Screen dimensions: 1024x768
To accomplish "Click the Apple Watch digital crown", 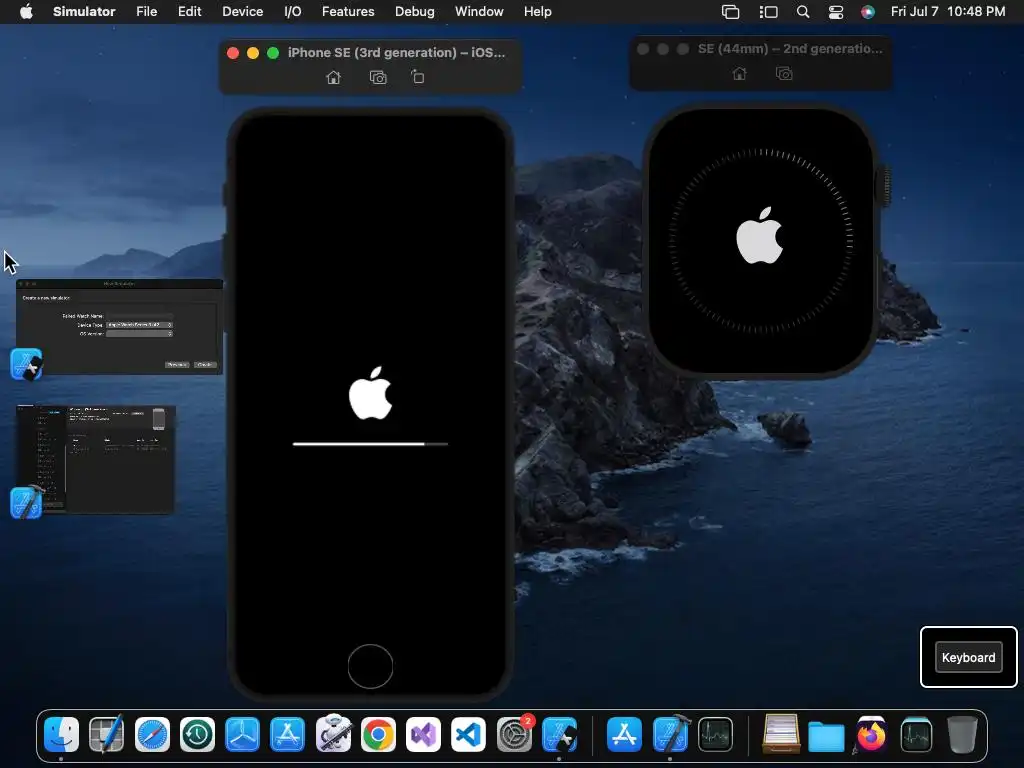I will coord(886,187).
